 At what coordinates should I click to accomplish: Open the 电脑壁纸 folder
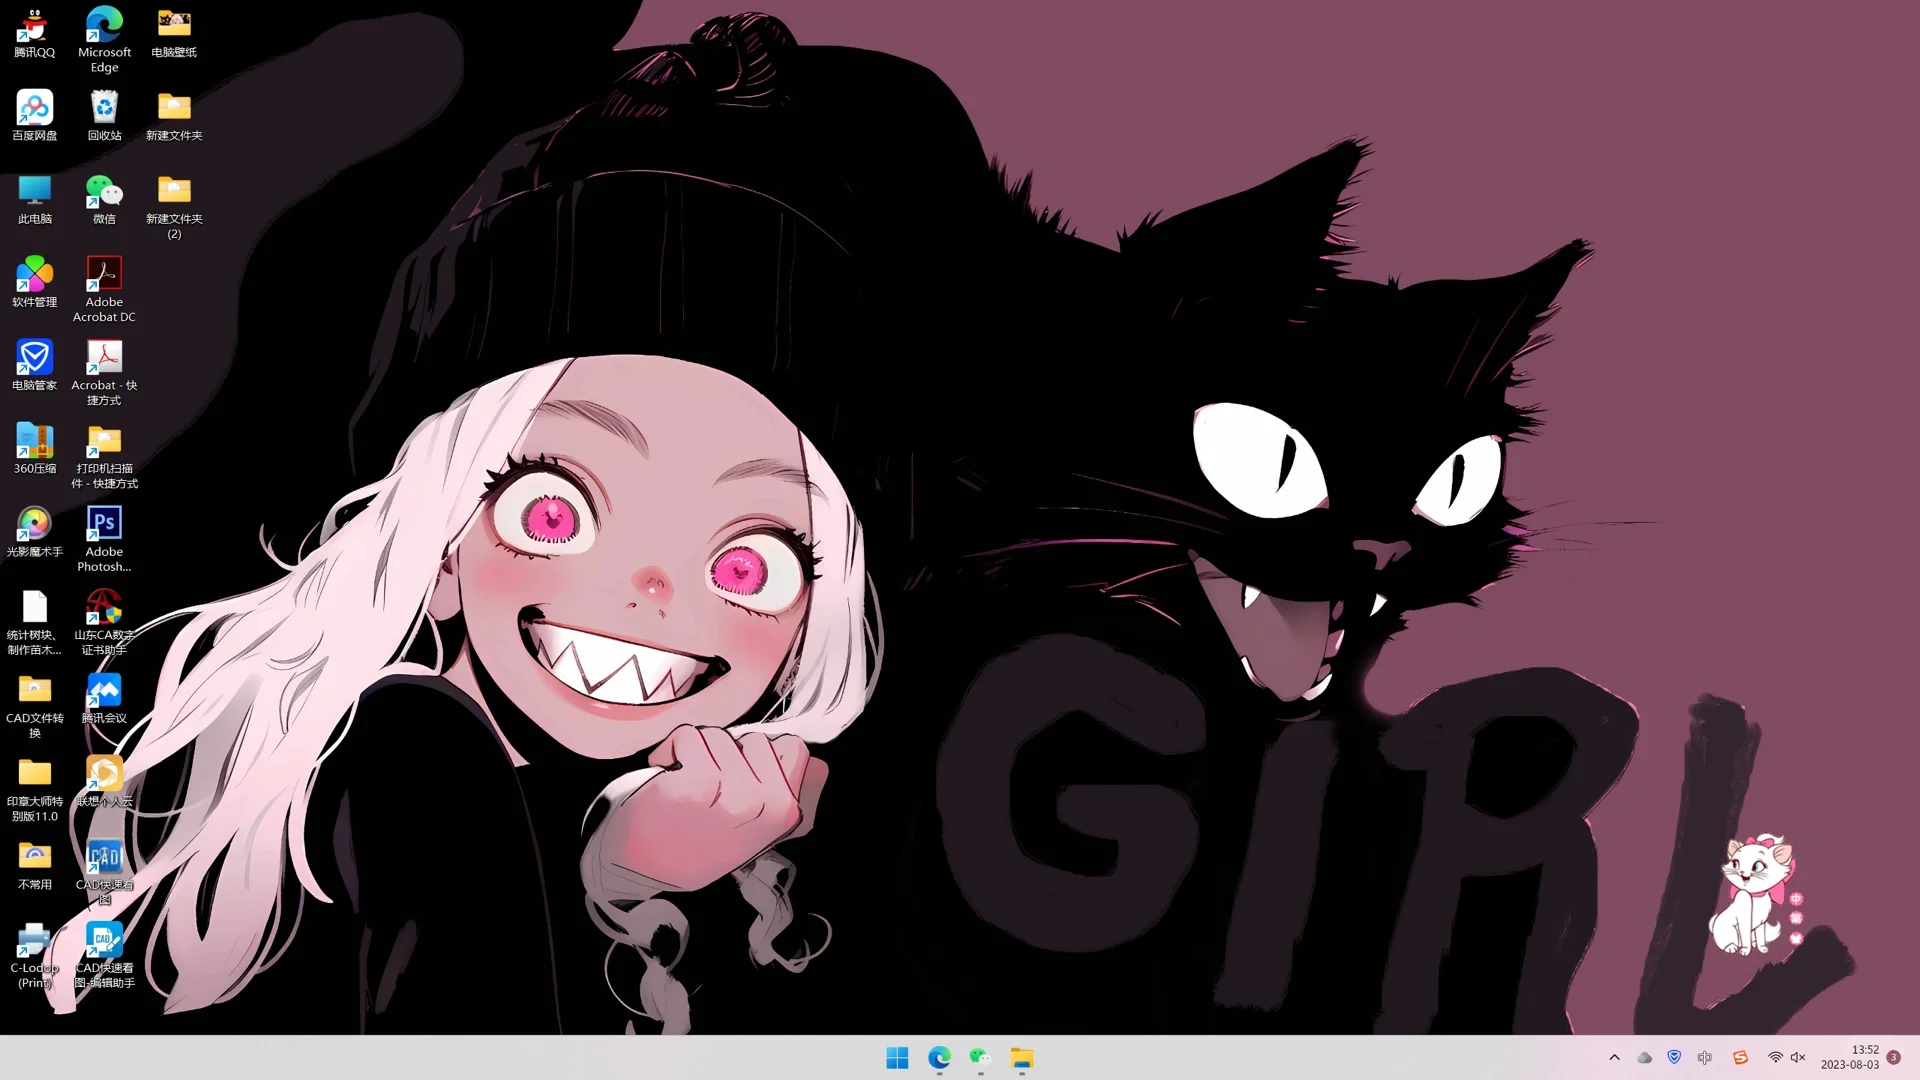pyautogui.click(x=174, y=33)
